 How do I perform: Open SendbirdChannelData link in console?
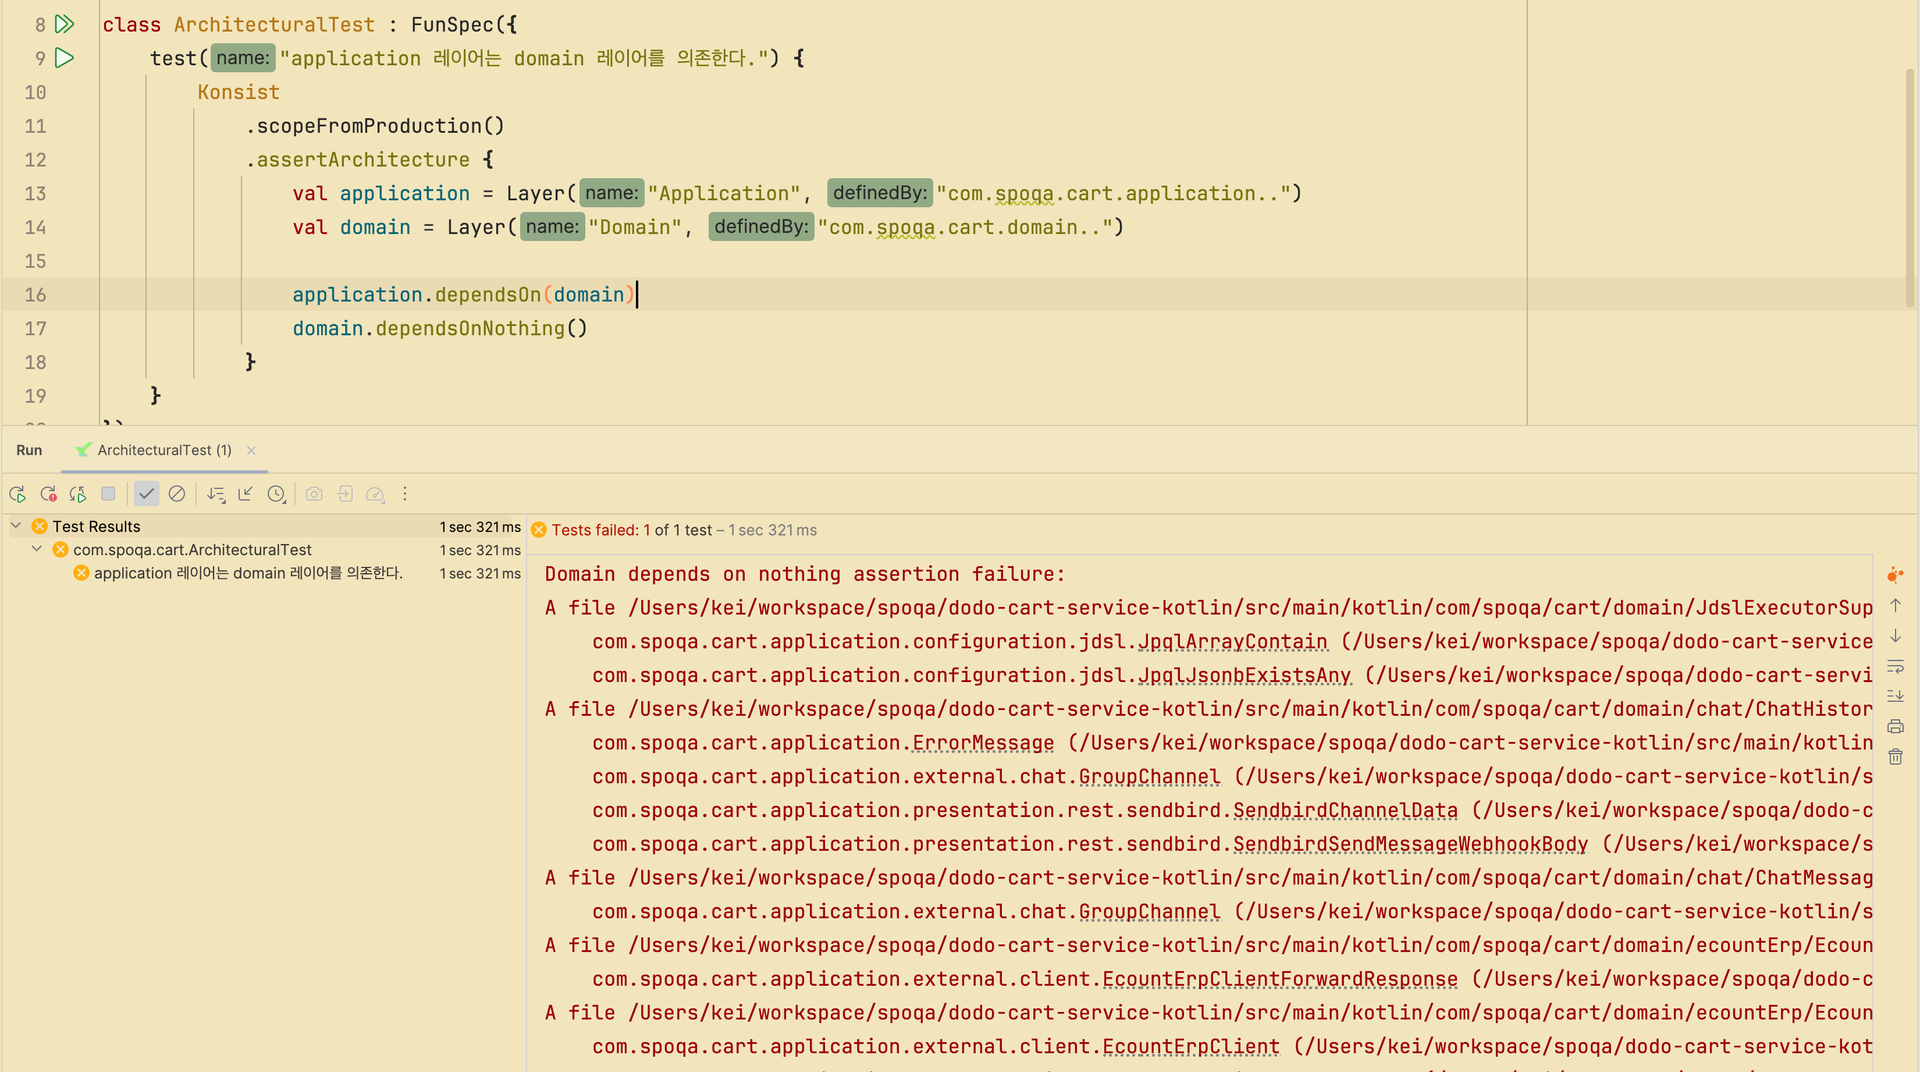[1345, 811]
